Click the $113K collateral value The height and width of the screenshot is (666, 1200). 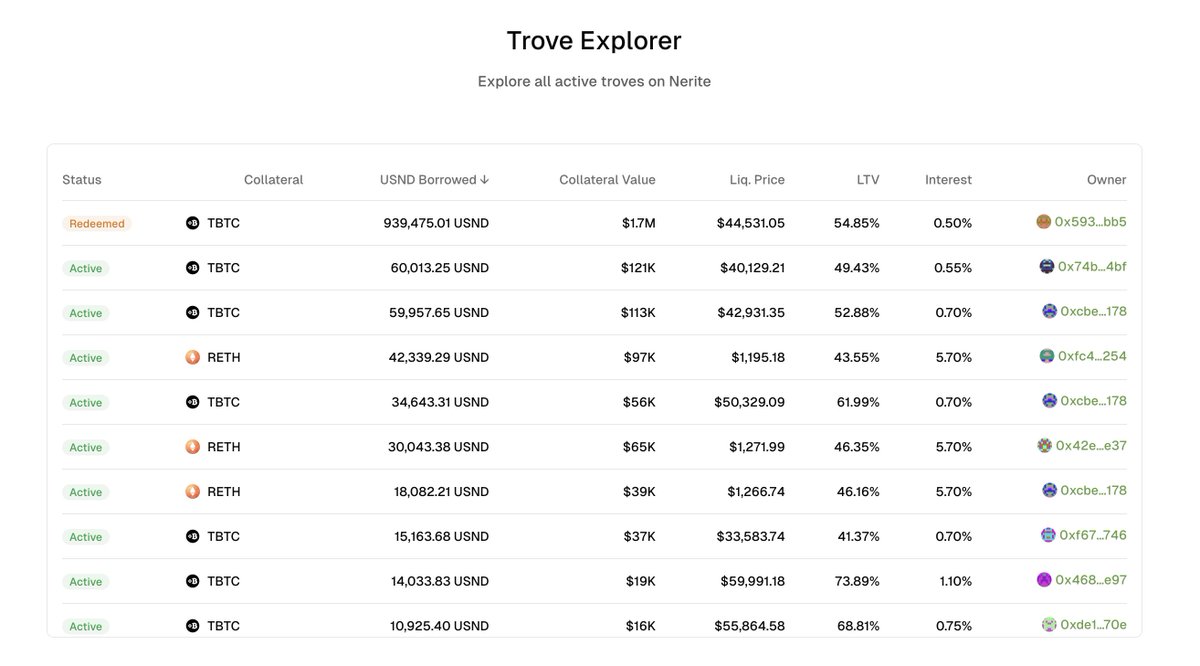[638, 312]
